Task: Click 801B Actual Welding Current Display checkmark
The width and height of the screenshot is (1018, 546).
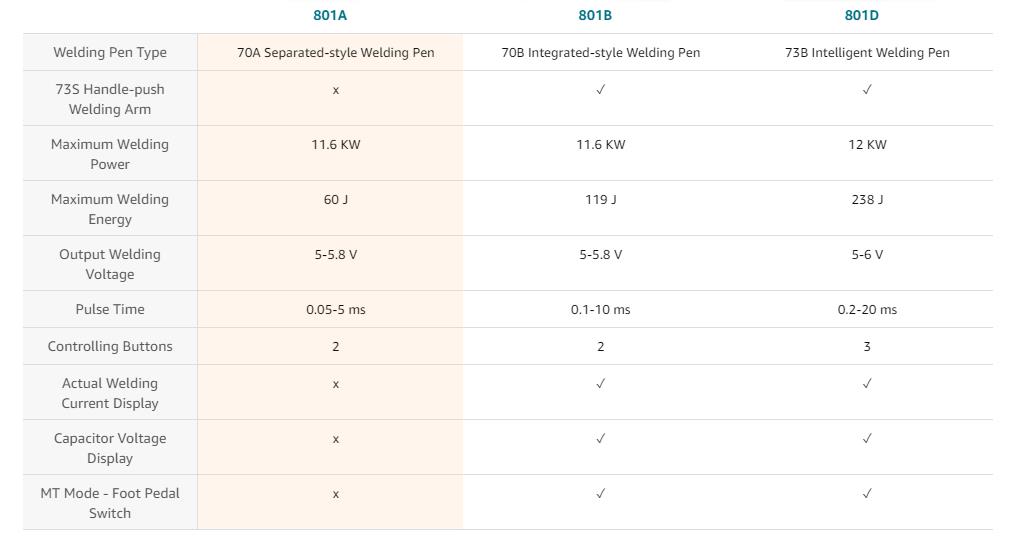Action: 601,384
